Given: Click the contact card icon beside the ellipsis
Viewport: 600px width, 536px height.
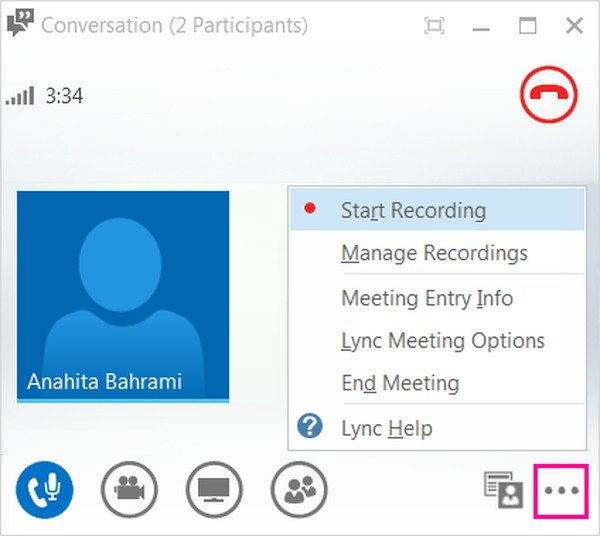Looking at the screenshot, I should pyautogui.click(x=503, y=491).
